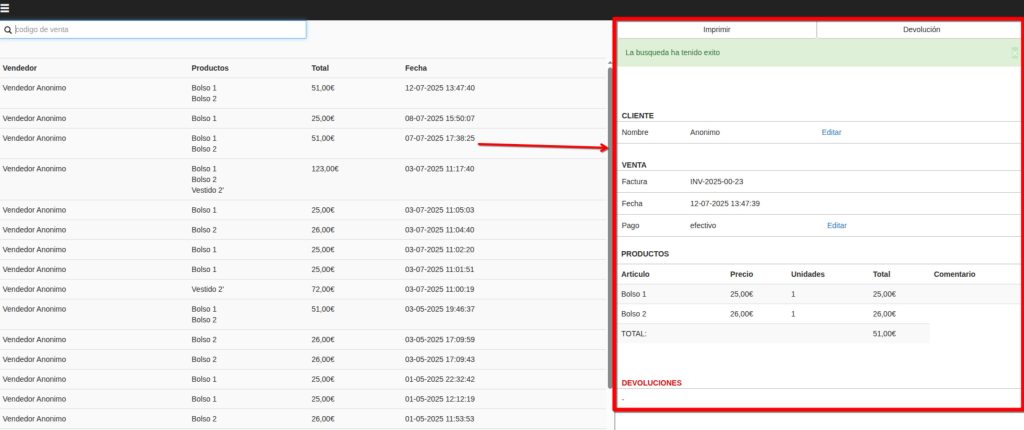Open the hamburger menu in top bar
1024x430 pixels.
coord(6,8)
